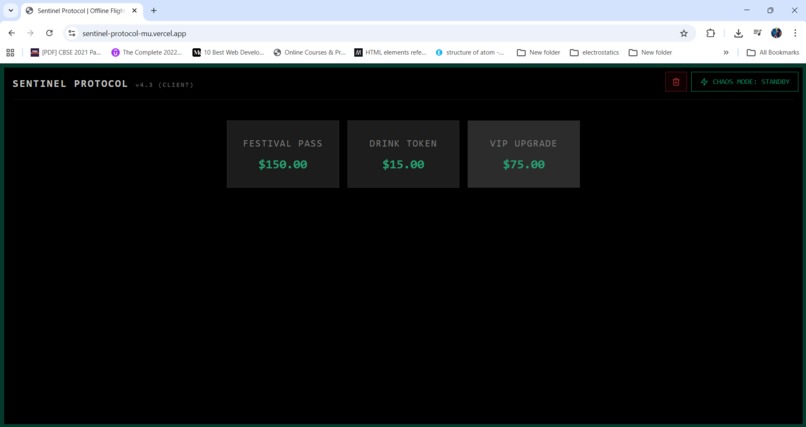
Task: Open the first New folder bookmark folder
Action: tap(539, 52)
